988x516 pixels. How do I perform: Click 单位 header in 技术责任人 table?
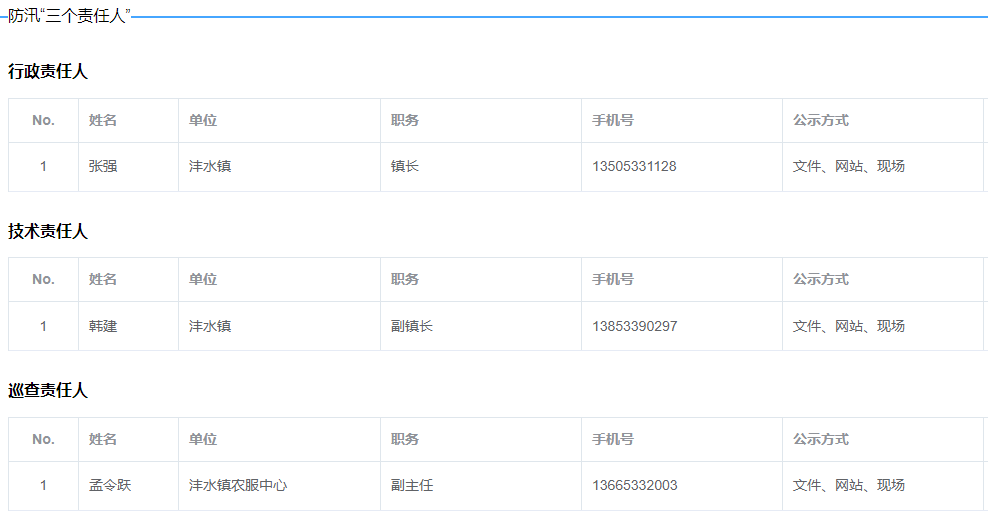pyautogui.click(x=203, y=279)
